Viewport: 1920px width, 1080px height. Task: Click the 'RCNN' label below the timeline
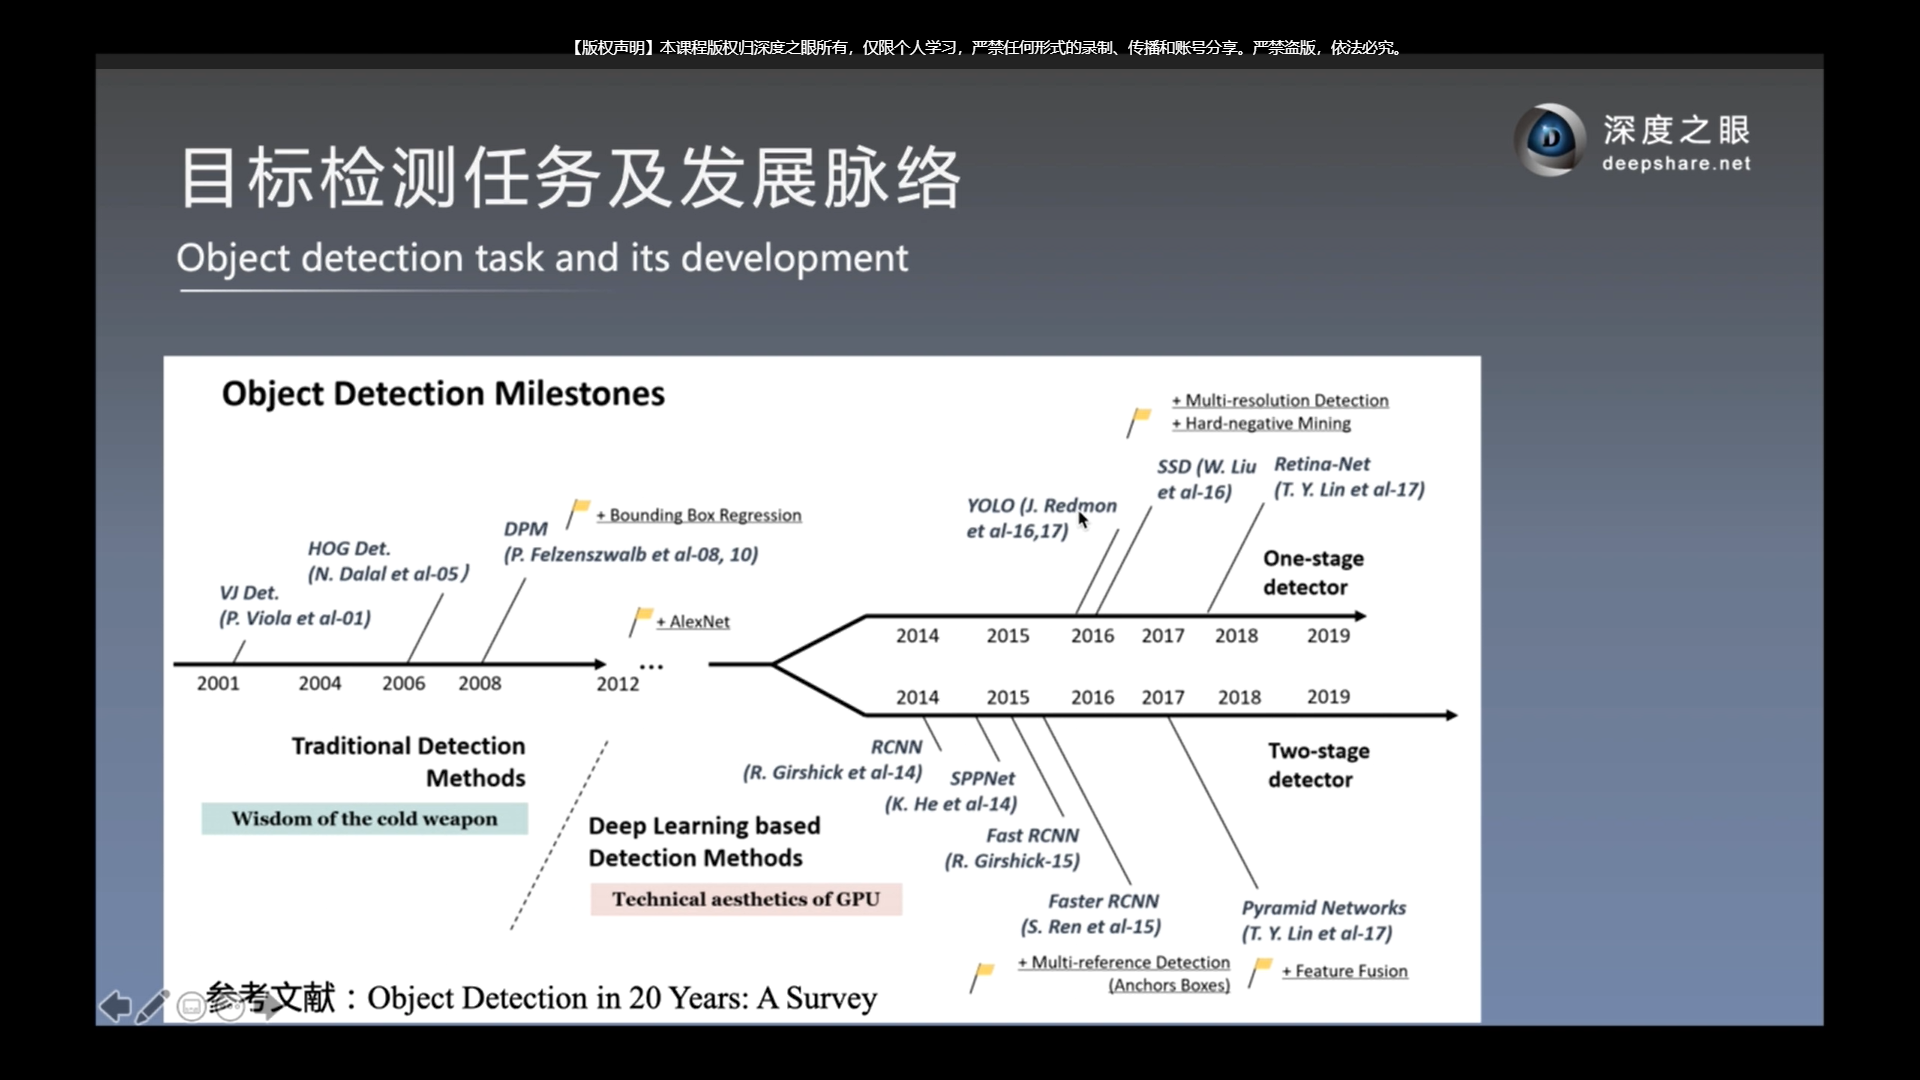tap(896, 747)
